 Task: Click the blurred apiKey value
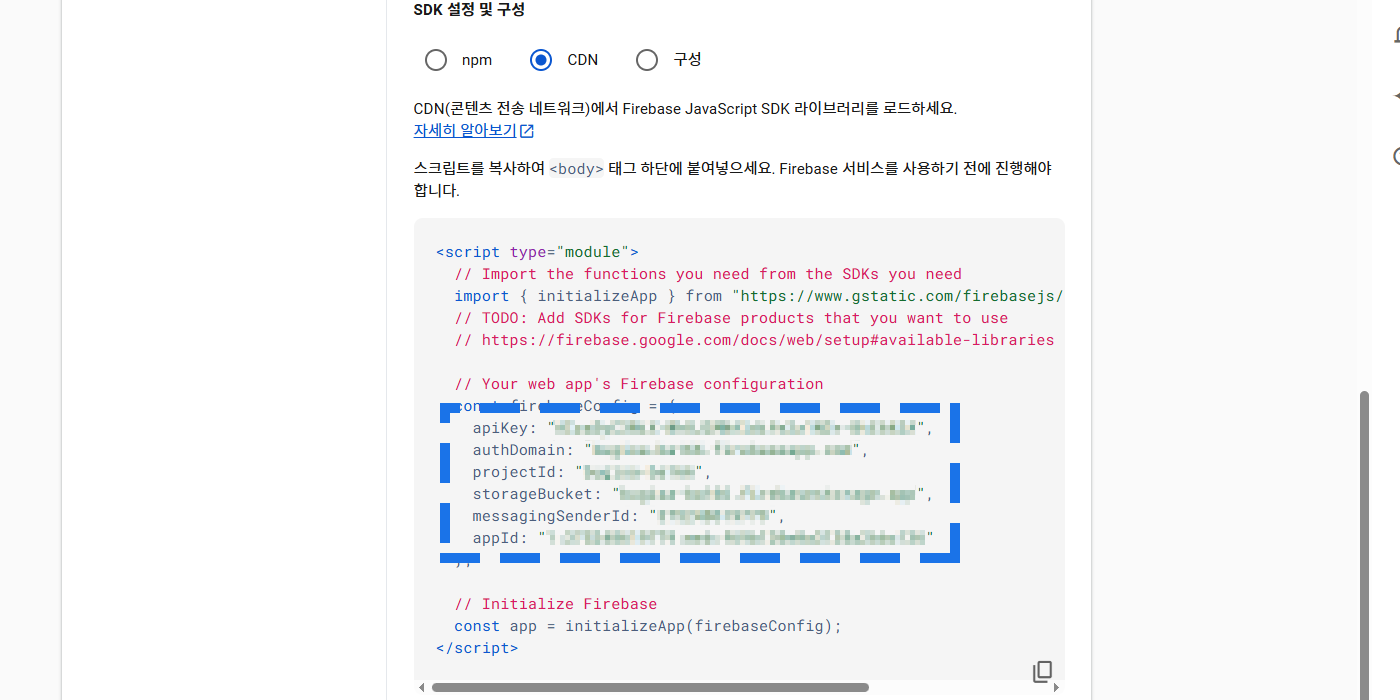pos(735,428)
